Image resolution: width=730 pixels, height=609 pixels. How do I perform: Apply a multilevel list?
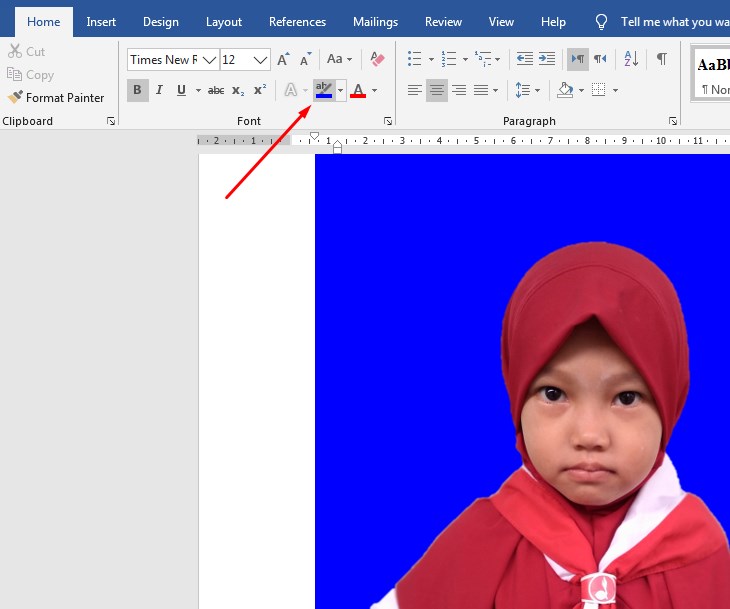[x=483, y=59]
